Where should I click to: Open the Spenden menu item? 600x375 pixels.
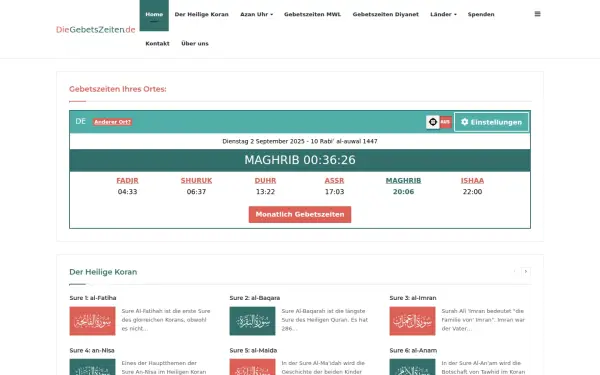[x=481, y=14]
